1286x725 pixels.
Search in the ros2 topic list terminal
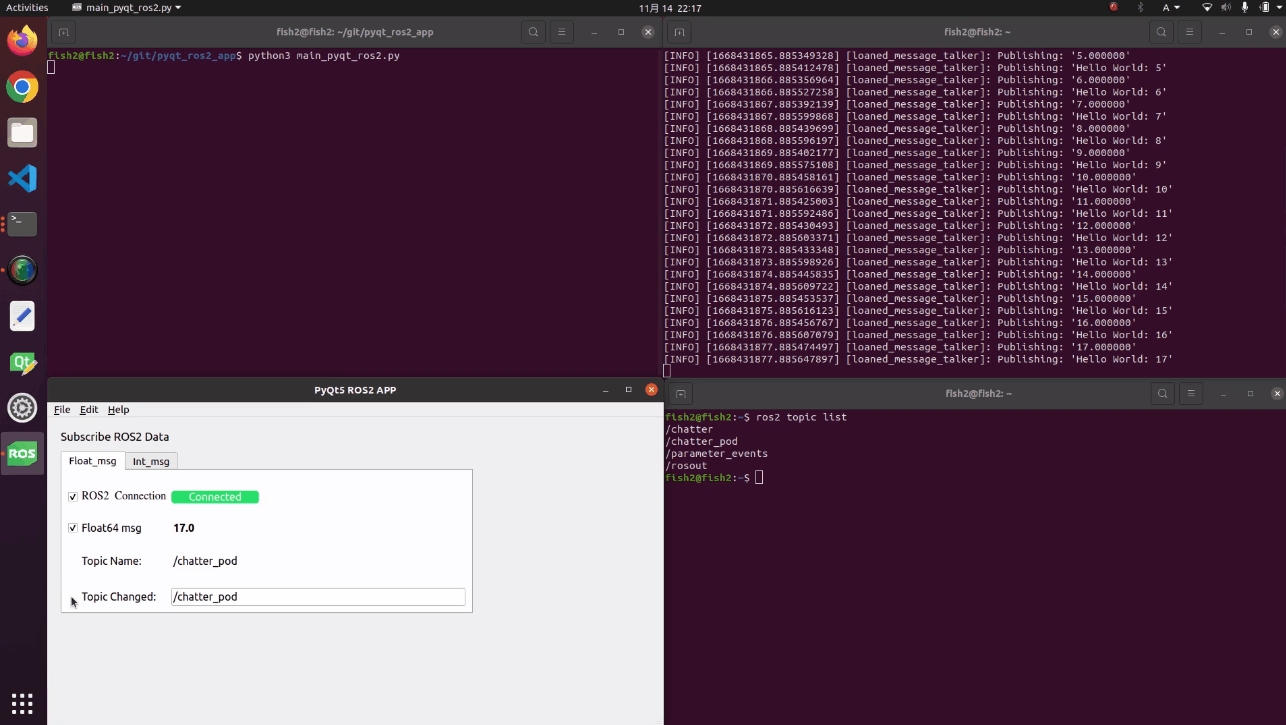pyautogui.click(x=1162, y=394)
